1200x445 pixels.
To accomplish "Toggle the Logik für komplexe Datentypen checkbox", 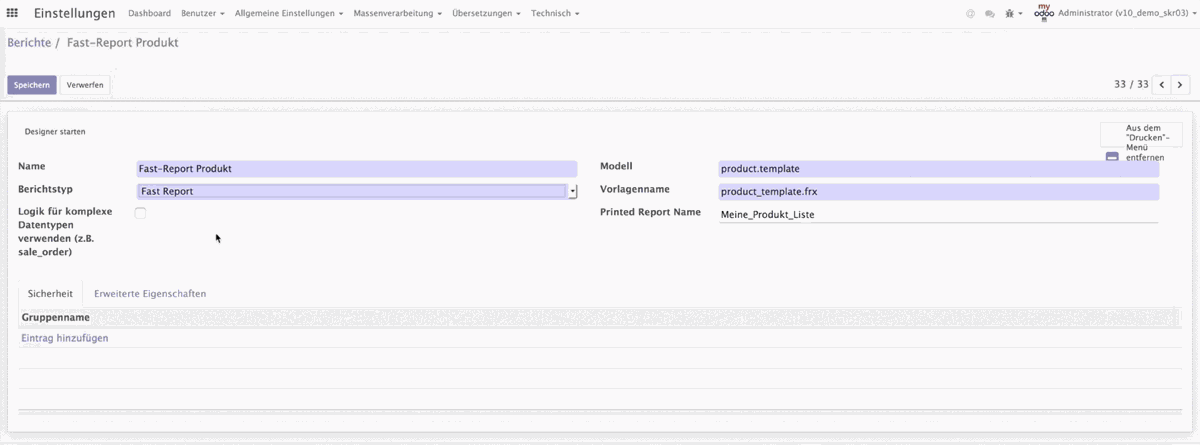I will (140, 213).
